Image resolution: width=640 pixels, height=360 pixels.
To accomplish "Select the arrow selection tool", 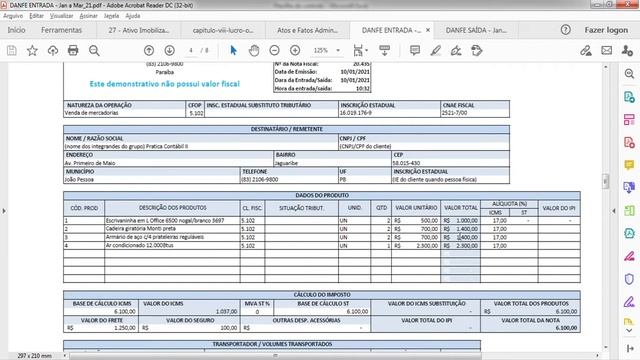I will coord(233,51).
